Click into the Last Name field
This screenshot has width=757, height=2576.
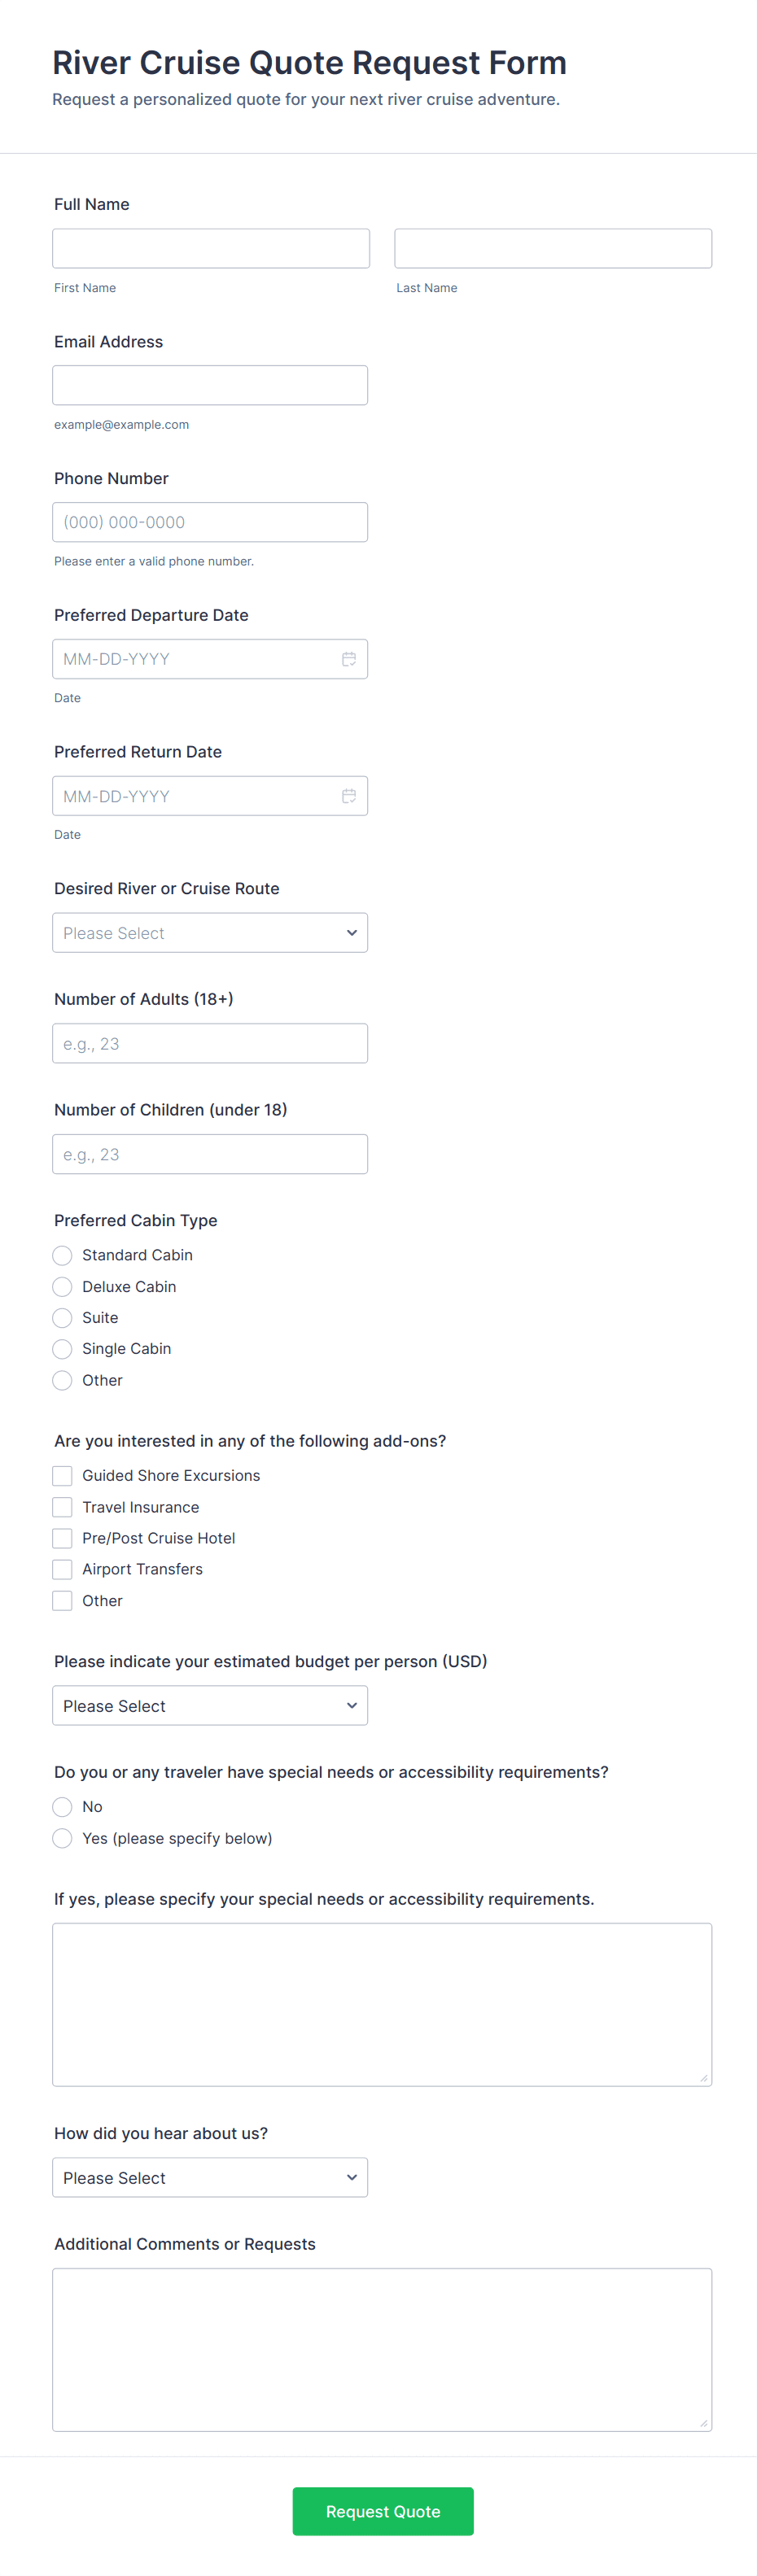pyautogui.click(x=553, y=248)
